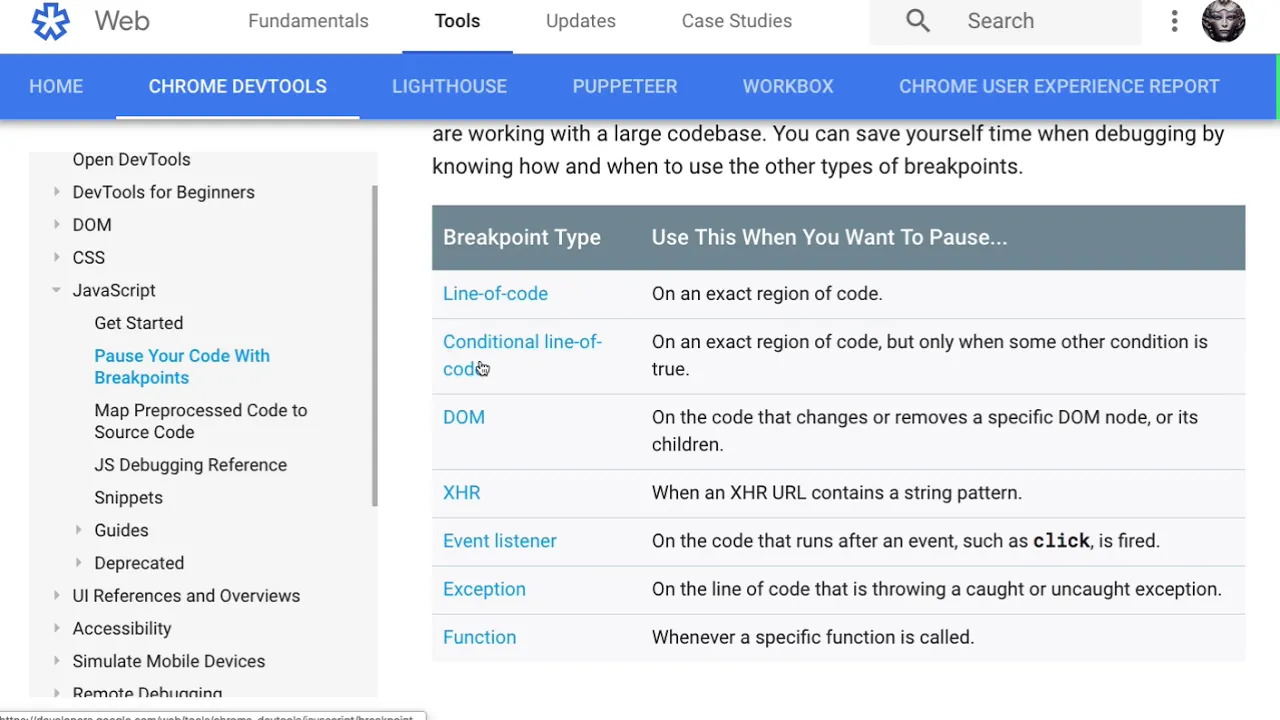Viewport: 1280px width, 720px height.
Task: Expand the Deprecated subsection arrow
Action: click(78, 563)
